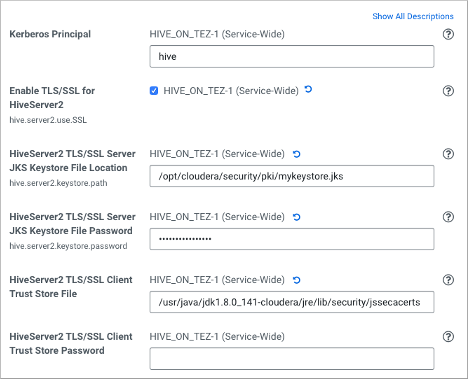Reset Enable TLS/SSL setting to default
Viewport: 468px width, 379px height.
point(308,89)
